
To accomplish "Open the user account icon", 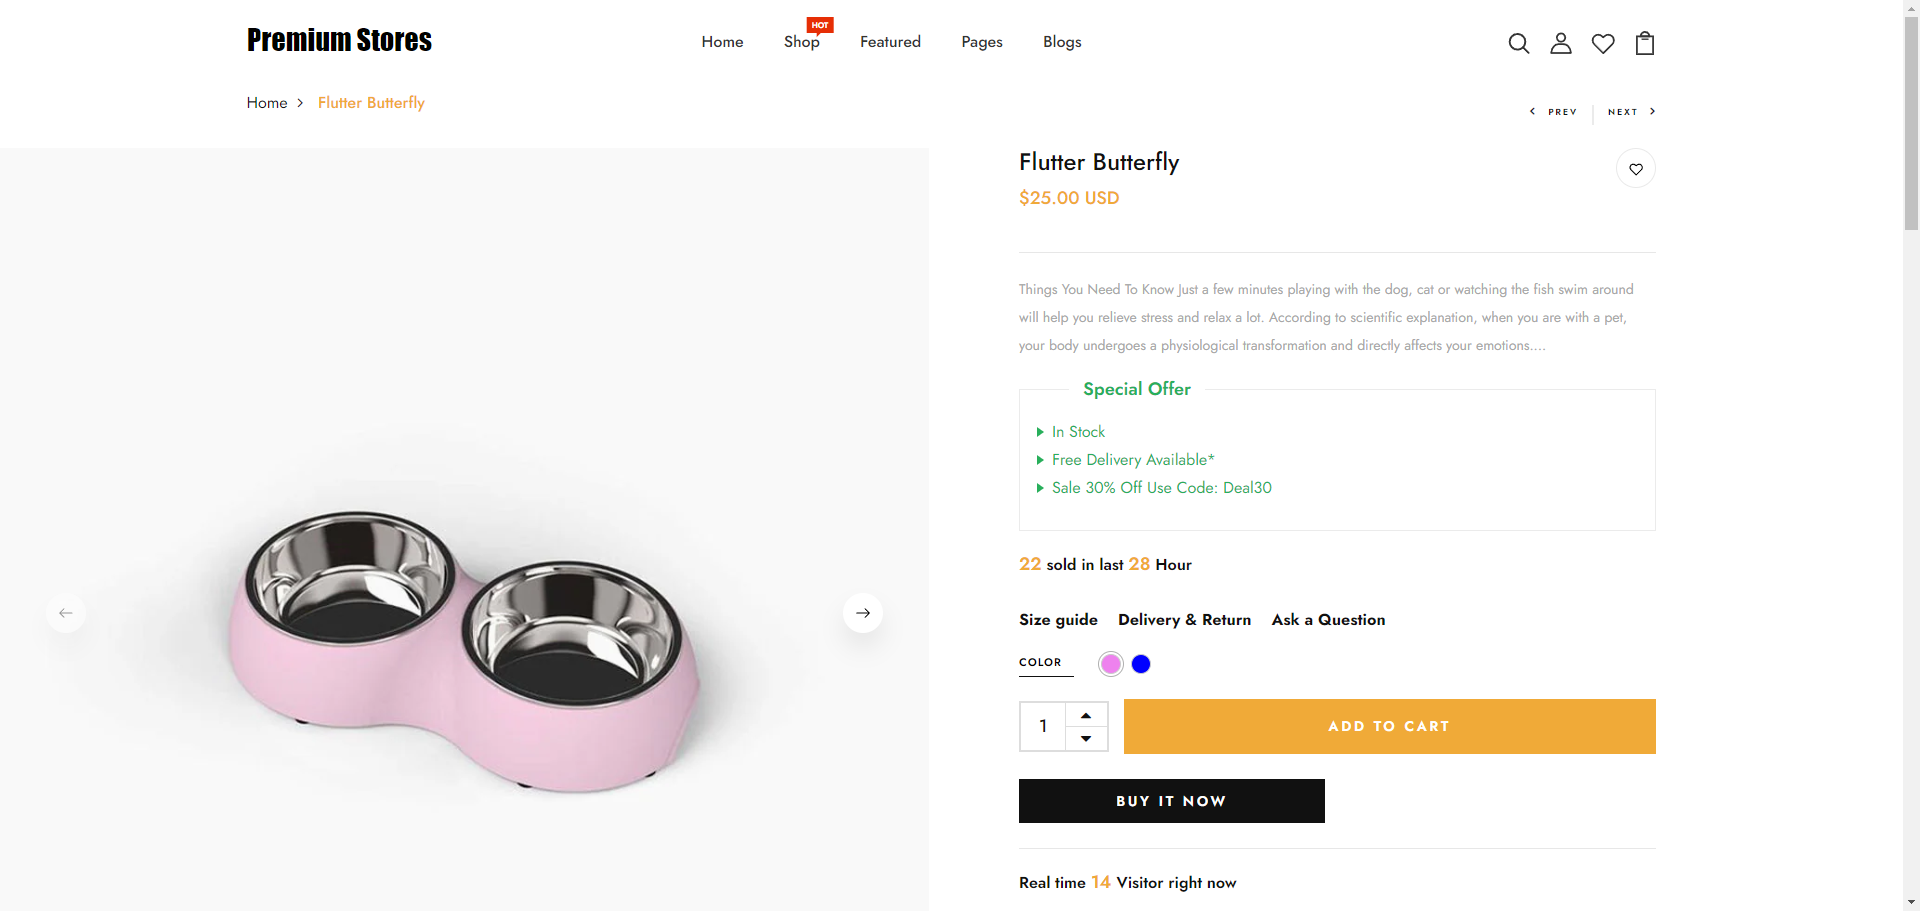I will point(1560,43).
